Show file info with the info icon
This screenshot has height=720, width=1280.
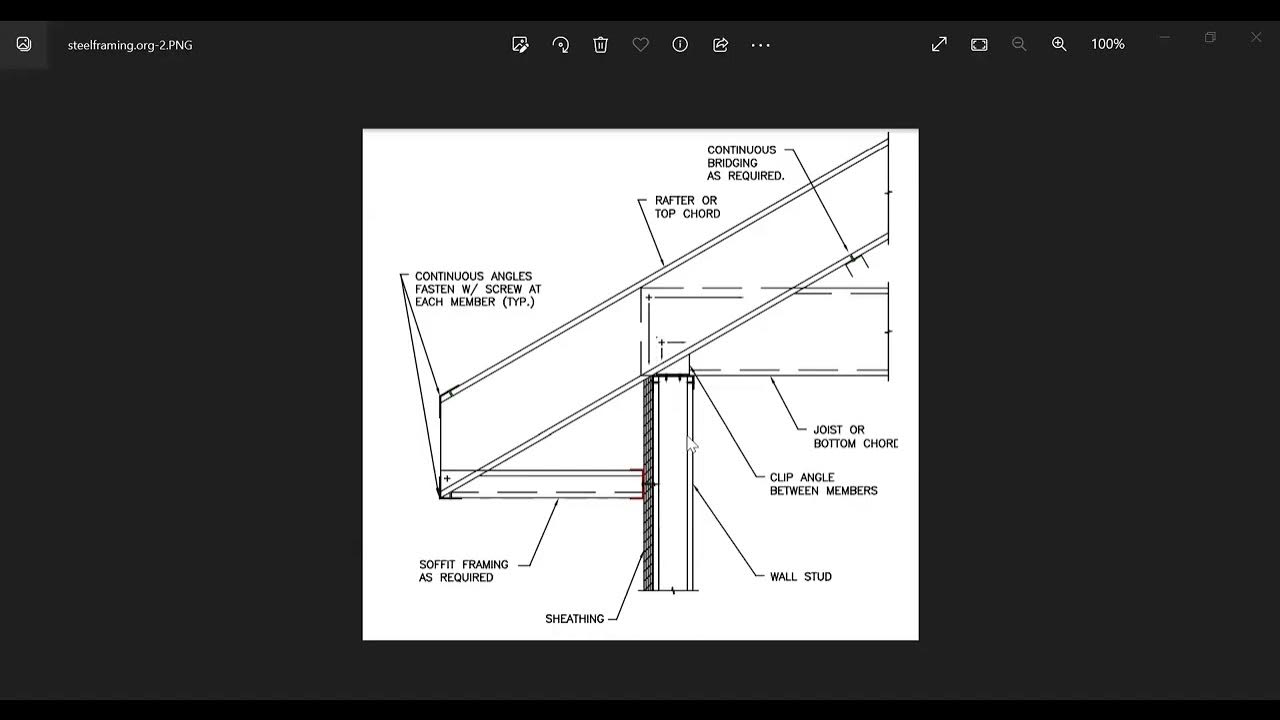click(x=680, y=44)
